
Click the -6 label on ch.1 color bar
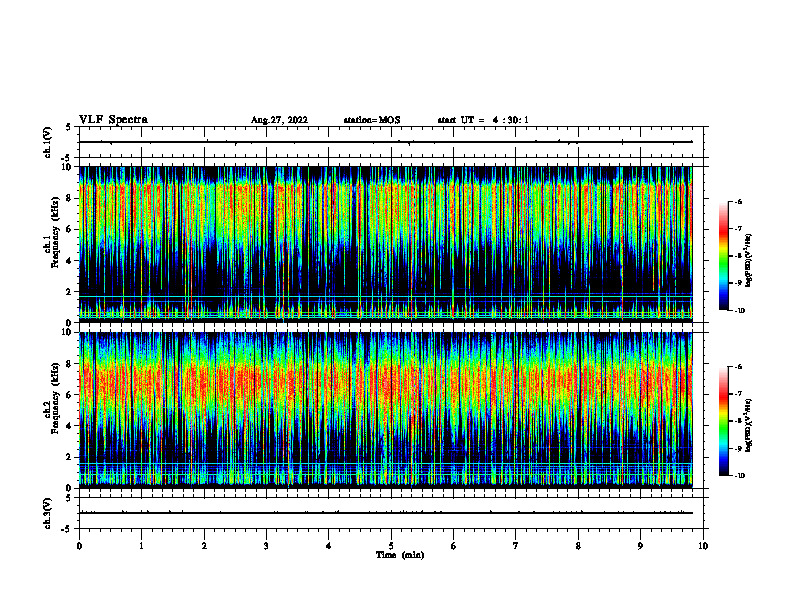click(738, 202)
